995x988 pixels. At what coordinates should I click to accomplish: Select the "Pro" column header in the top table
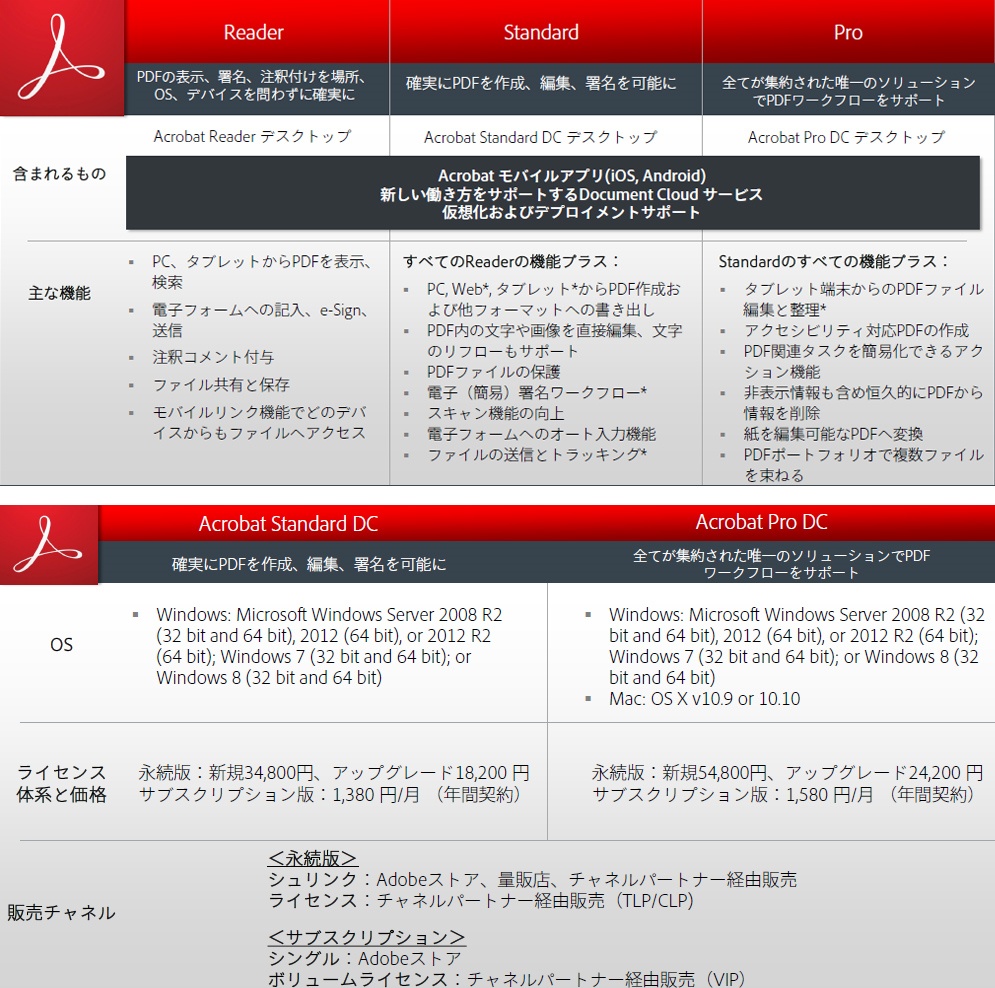[x=848, y=32]
